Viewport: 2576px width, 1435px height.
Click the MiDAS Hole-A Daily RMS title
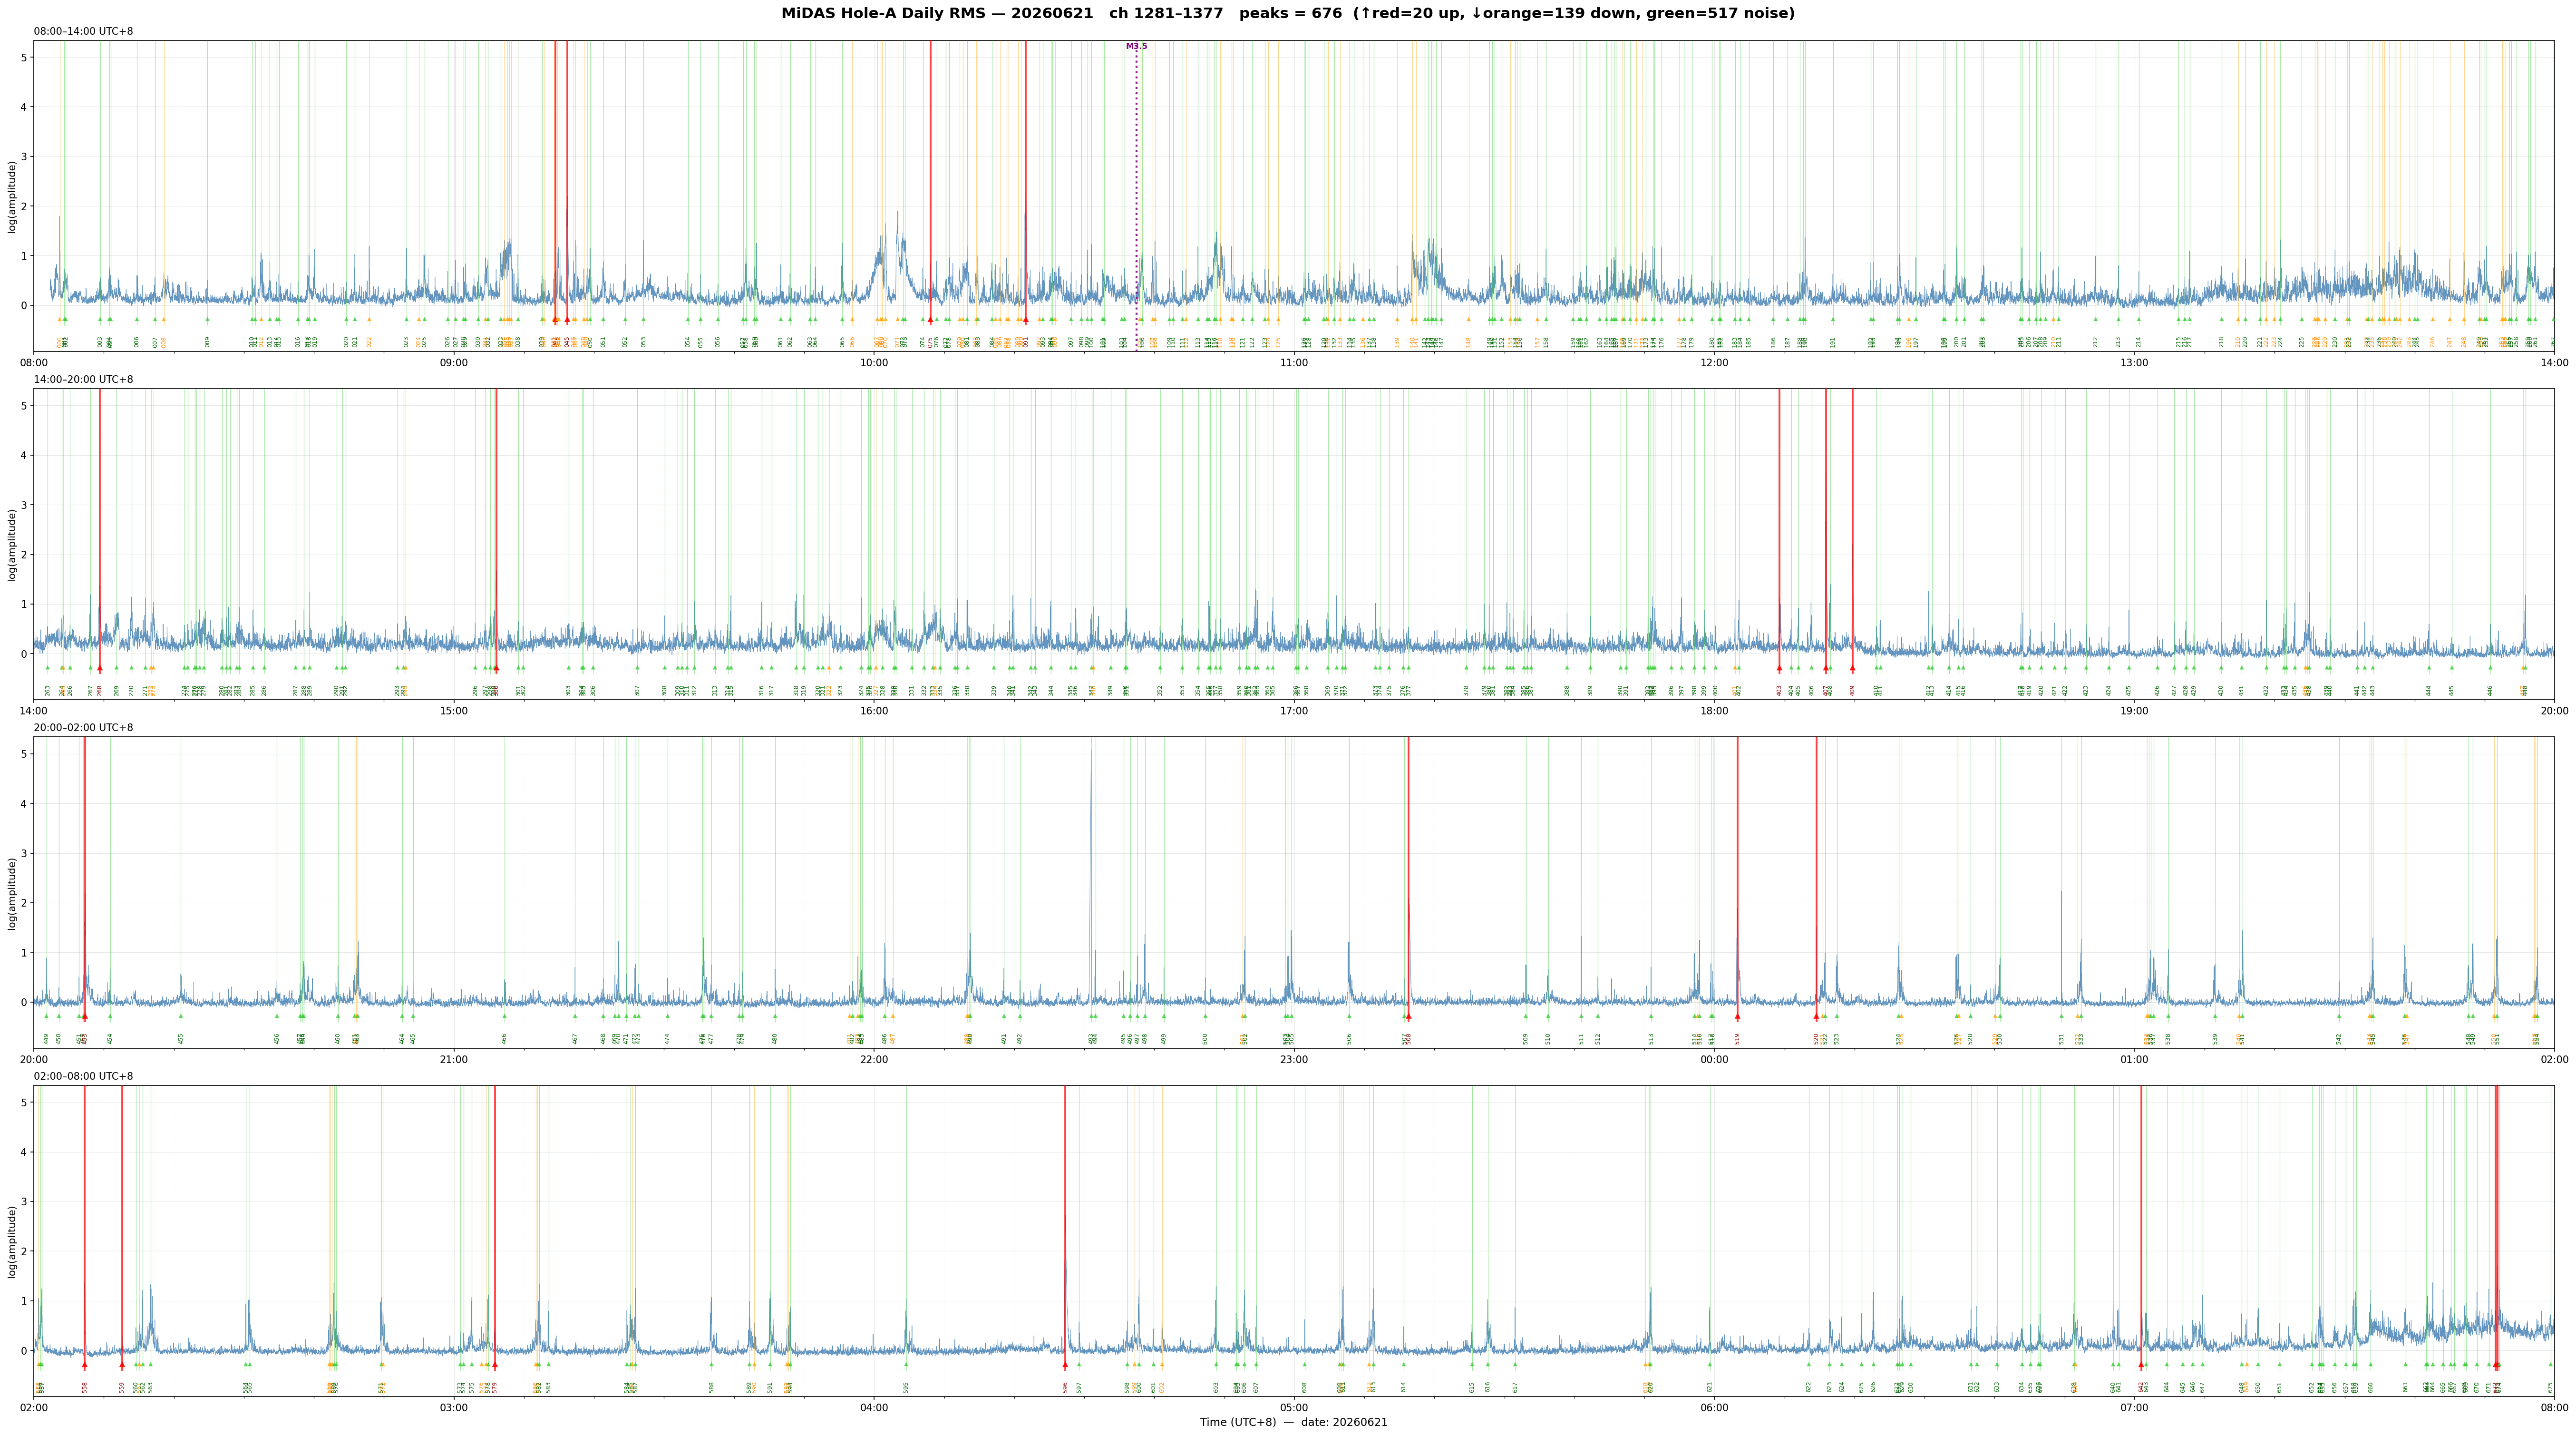(x=1288, y=13)
